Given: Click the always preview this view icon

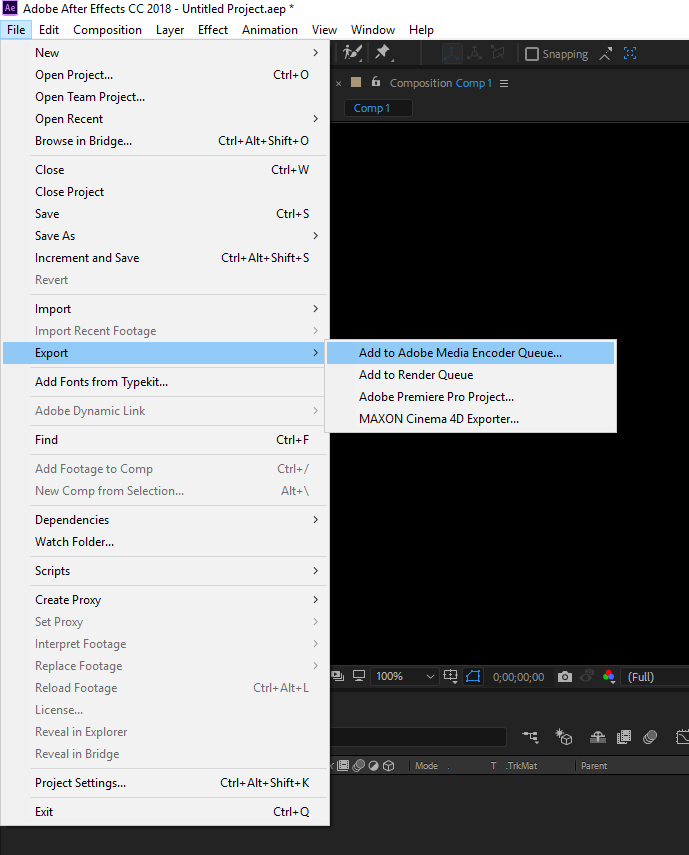Looking at the screenshot, I should (338, 676).
